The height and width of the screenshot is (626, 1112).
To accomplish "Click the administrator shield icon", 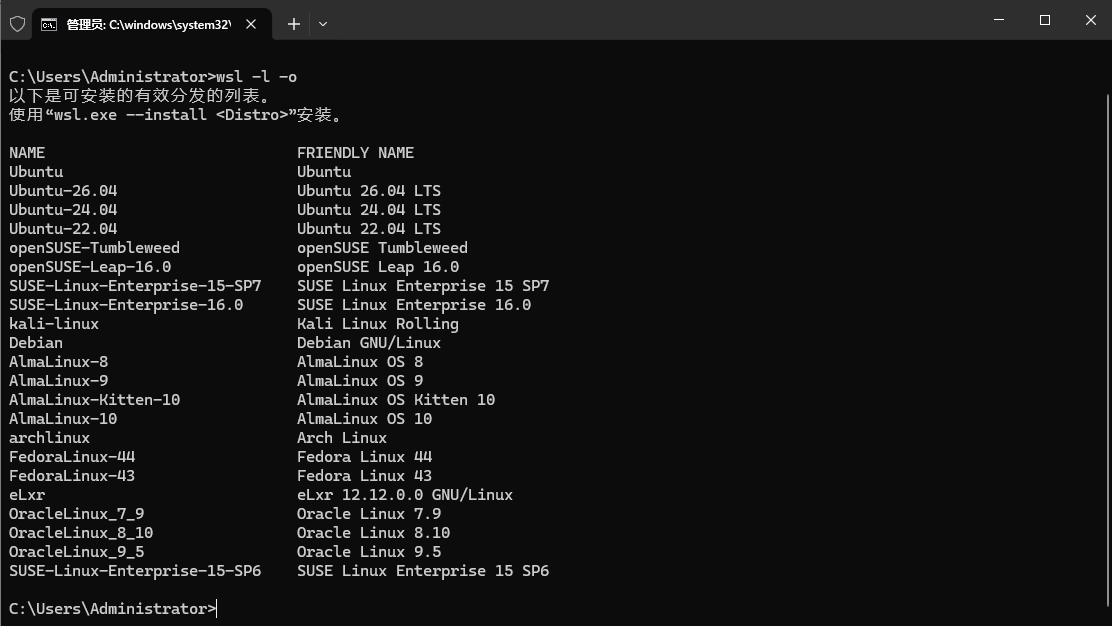I will coord(18,24).
